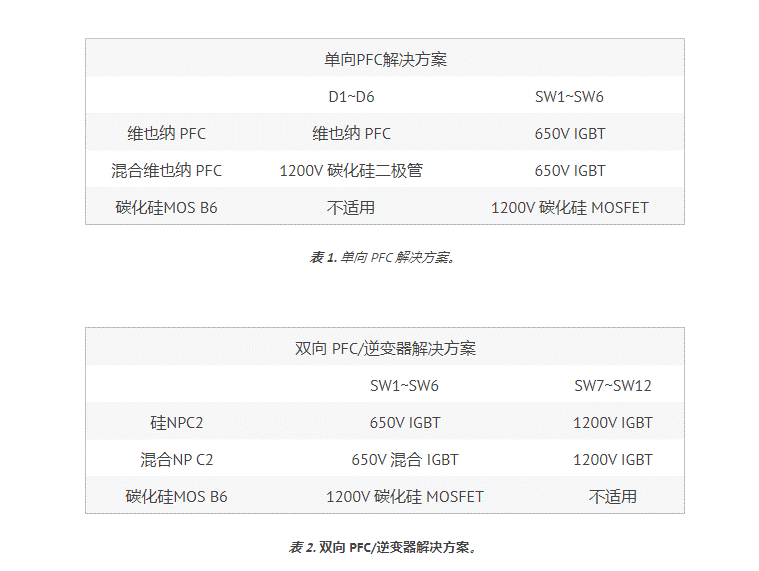Select SW1~SW6 header in the 双向 PFC table
This screenshot has width=759, height=571.
(405, 385)
